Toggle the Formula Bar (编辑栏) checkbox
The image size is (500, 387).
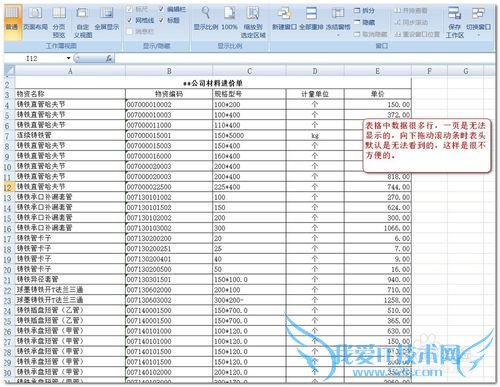coord(172,9)
